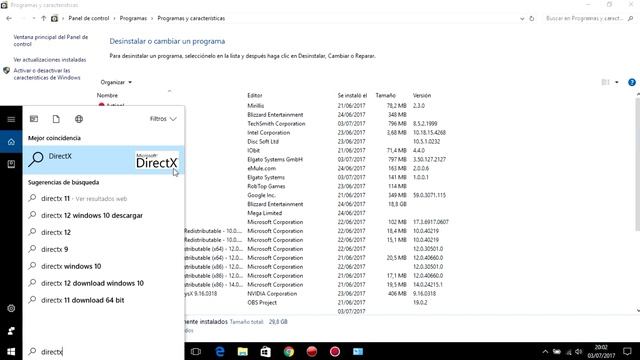
Task: Open Settings gear in Start sidebar
Action: (x=11, y=308)
